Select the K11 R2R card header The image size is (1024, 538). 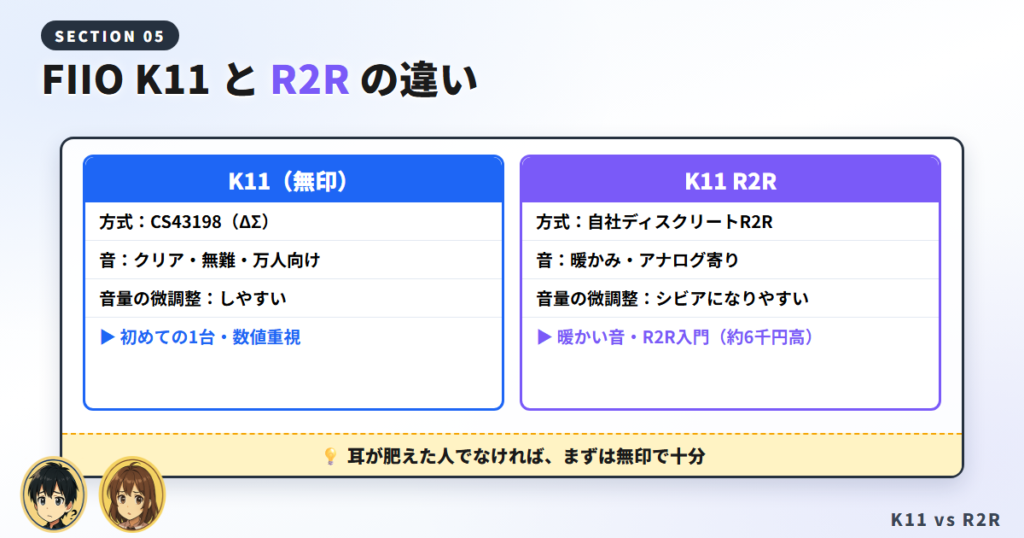point(730,180)
